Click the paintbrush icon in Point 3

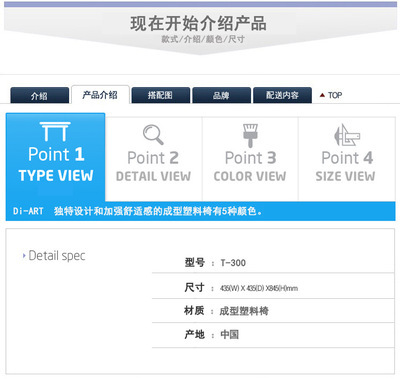pyautogui.click(x=250, y=135)
